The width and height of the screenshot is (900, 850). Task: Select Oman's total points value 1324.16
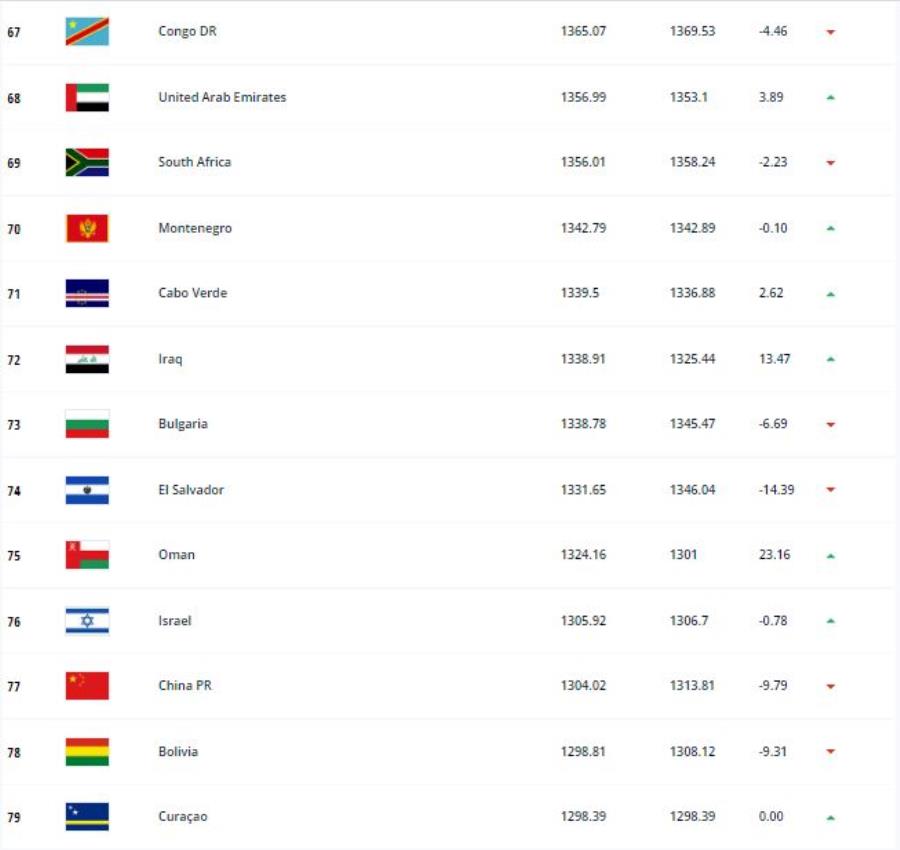pyautogui.click(x=583, y=554)
